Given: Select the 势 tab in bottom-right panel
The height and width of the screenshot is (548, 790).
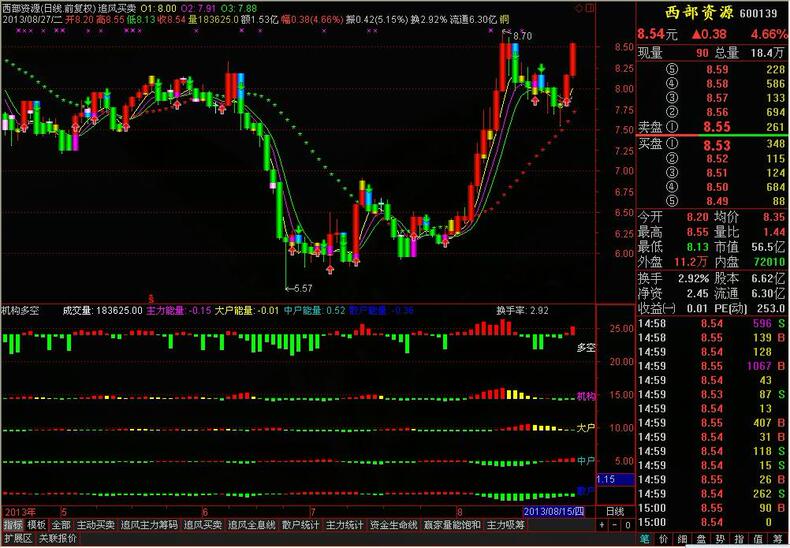Looking at the screenshot, I should point(720,539).
